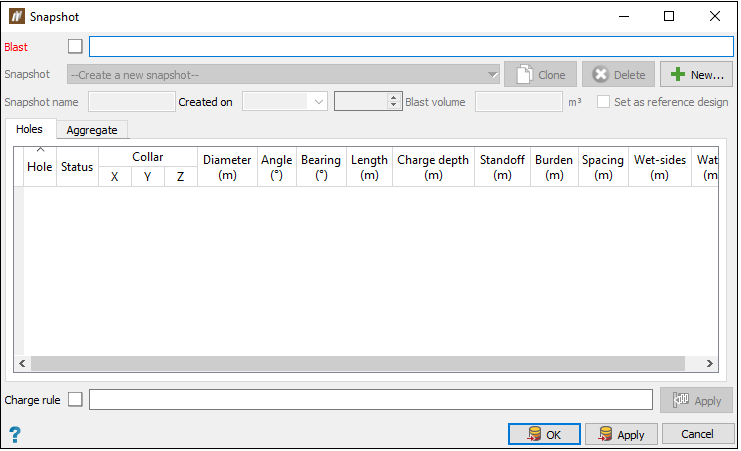The image size is (741, 451).
Task: Close the Snapshot window
Action: (x=715, y=16)
